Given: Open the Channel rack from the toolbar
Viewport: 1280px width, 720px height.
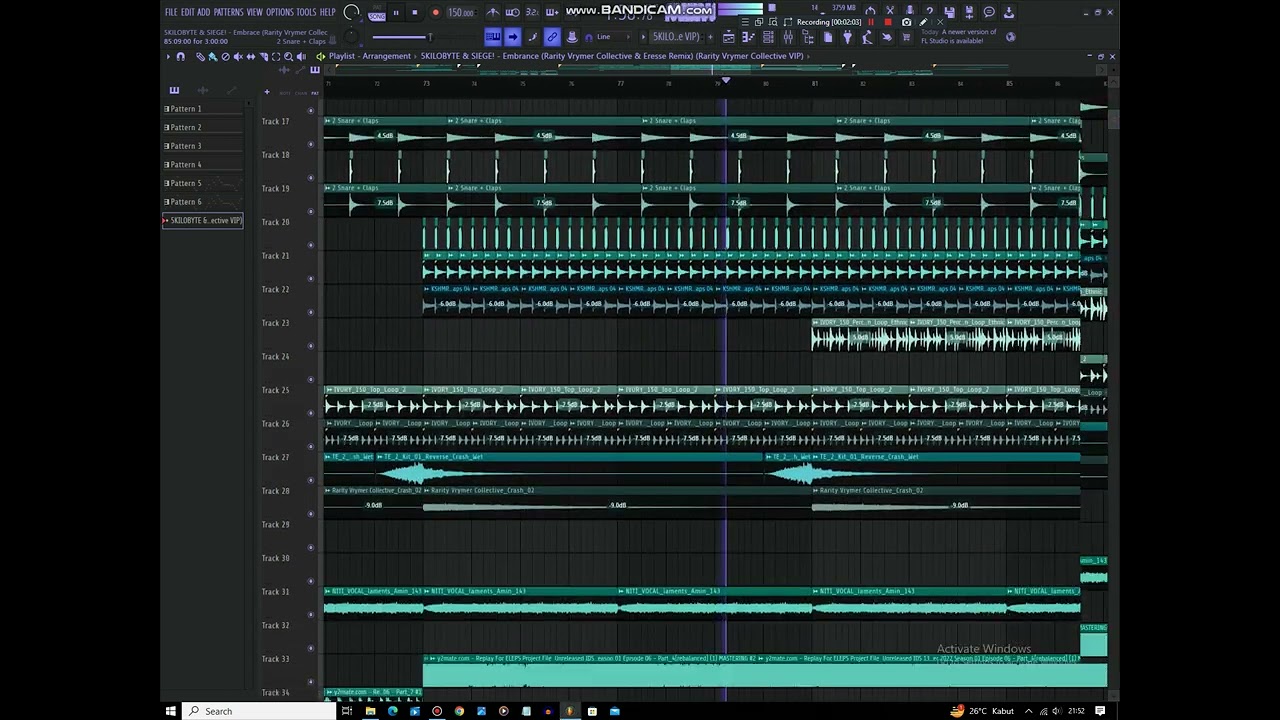Looking at the screenshot, I should coord(769,37).
